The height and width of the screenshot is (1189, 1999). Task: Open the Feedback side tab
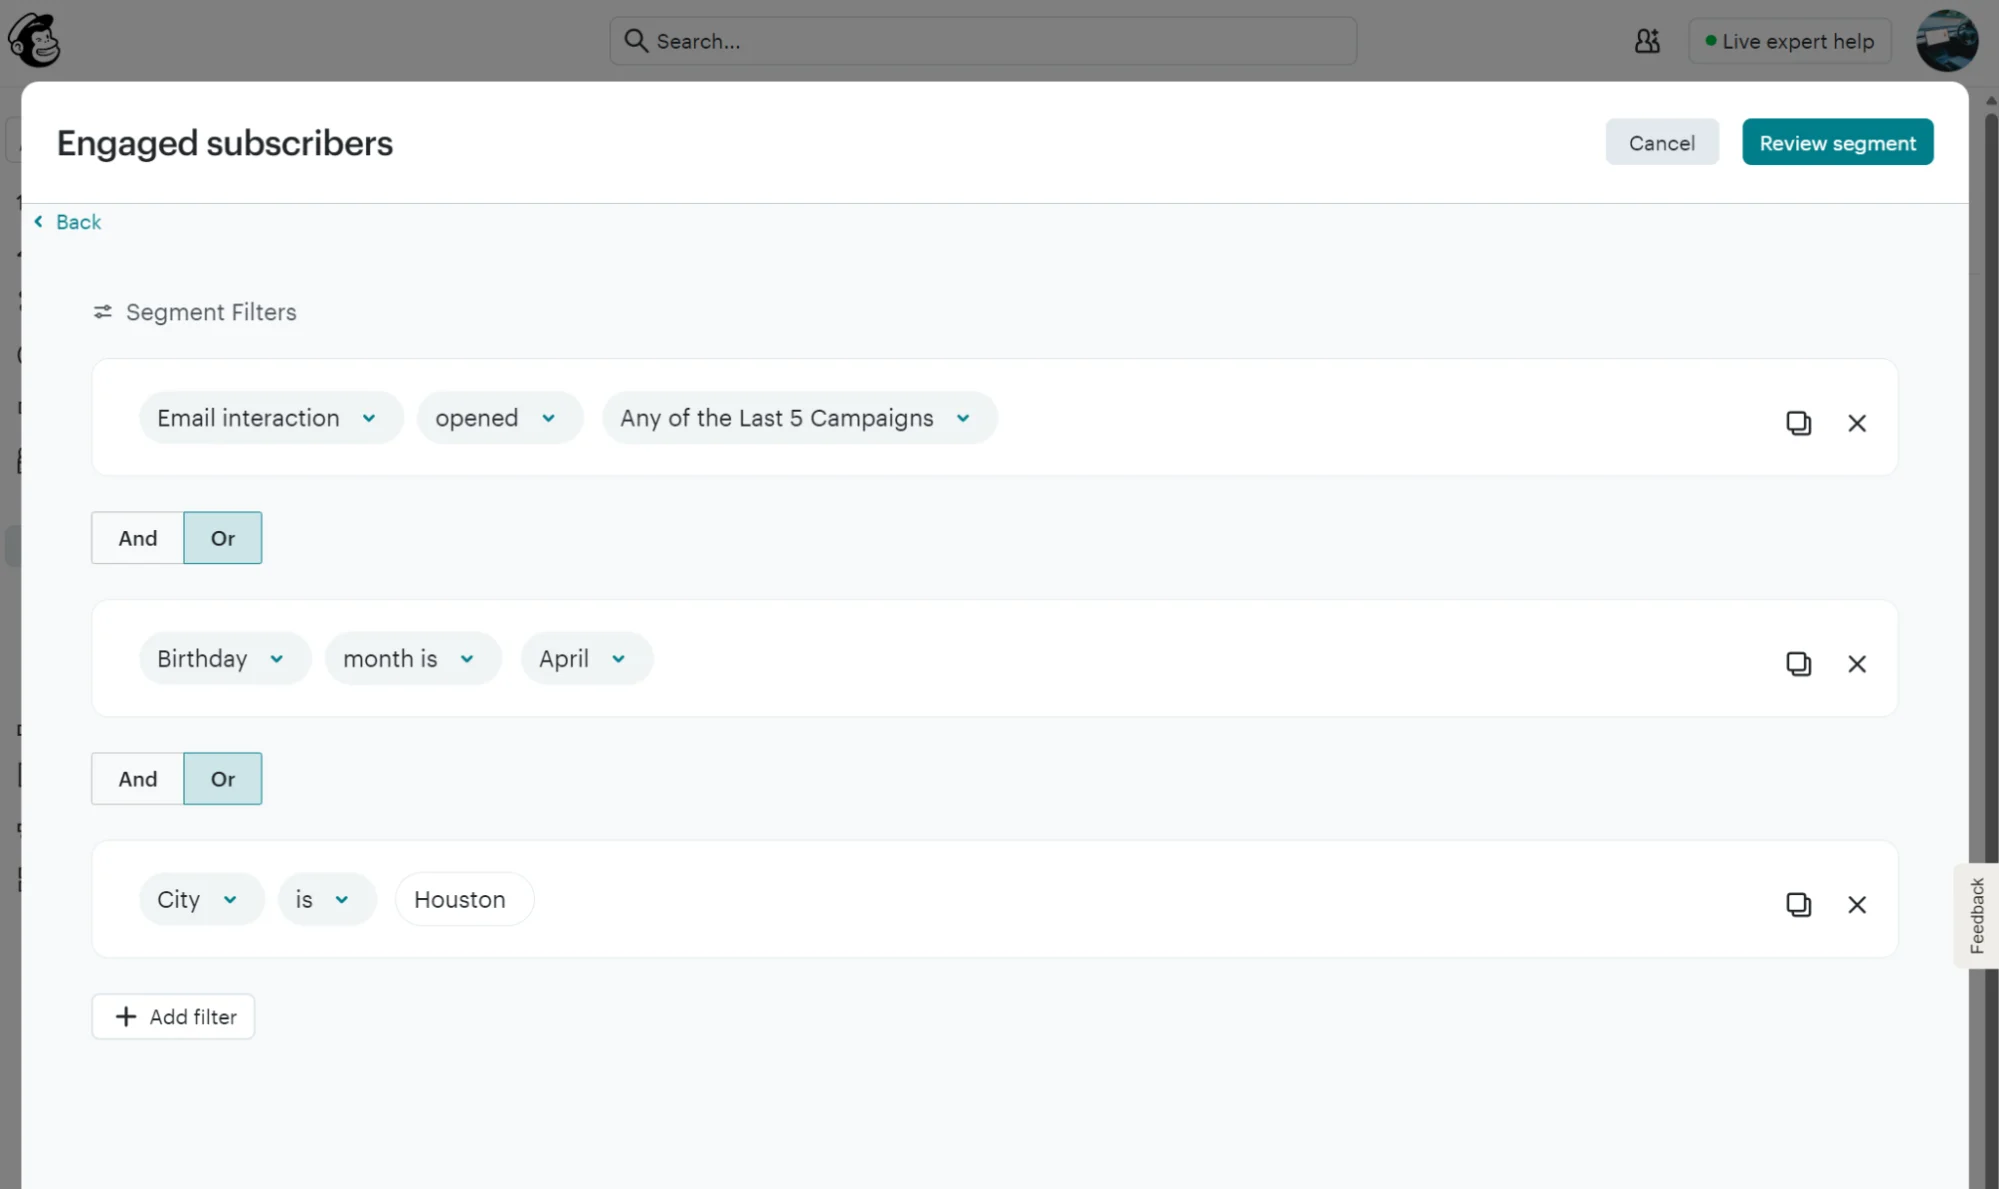coord(1976,916)
